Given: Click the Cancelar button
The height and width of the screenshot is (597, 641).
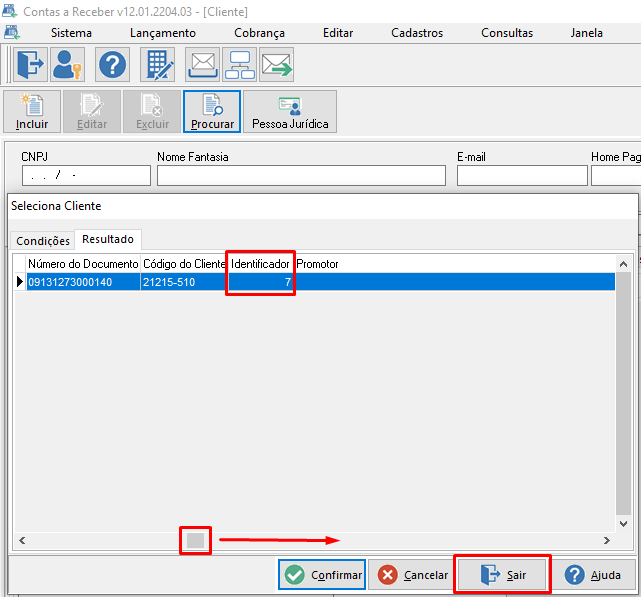Looking at the screenshot, I should point(412,575).
